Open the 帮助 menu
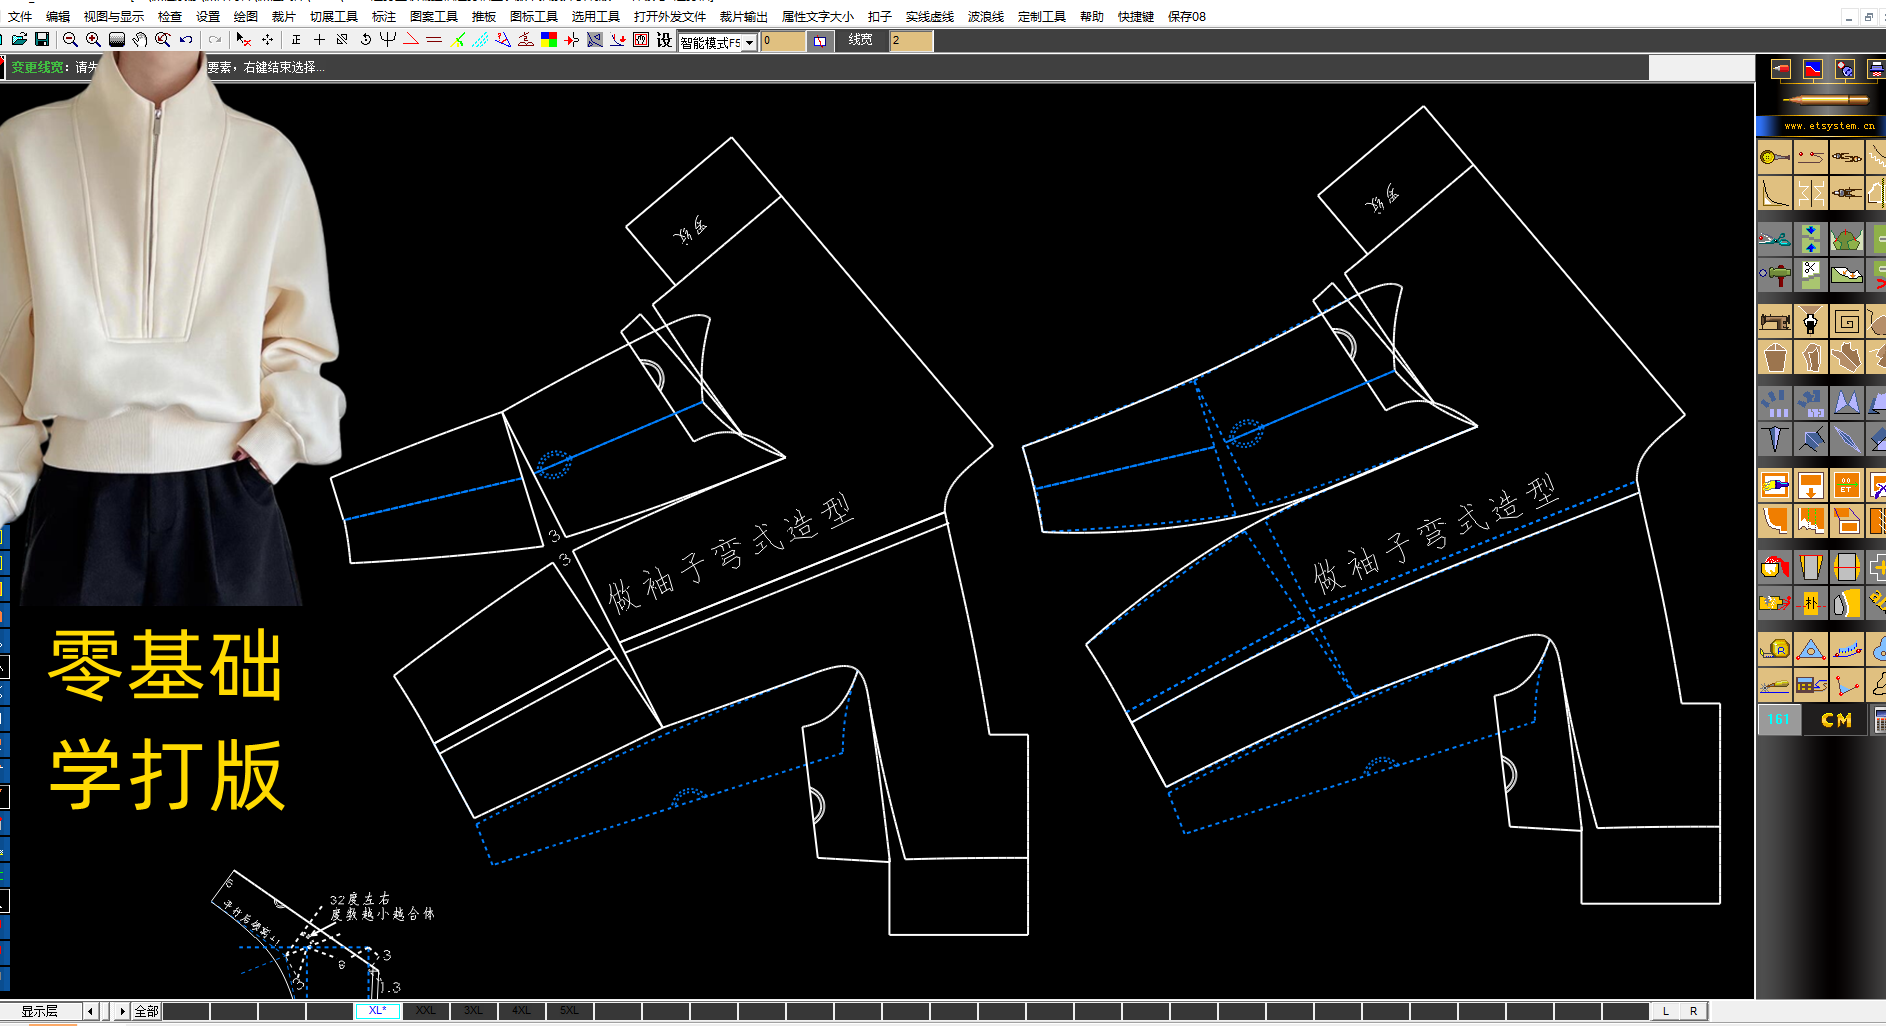1886x1026 pixels. [x=1092, y=16]
